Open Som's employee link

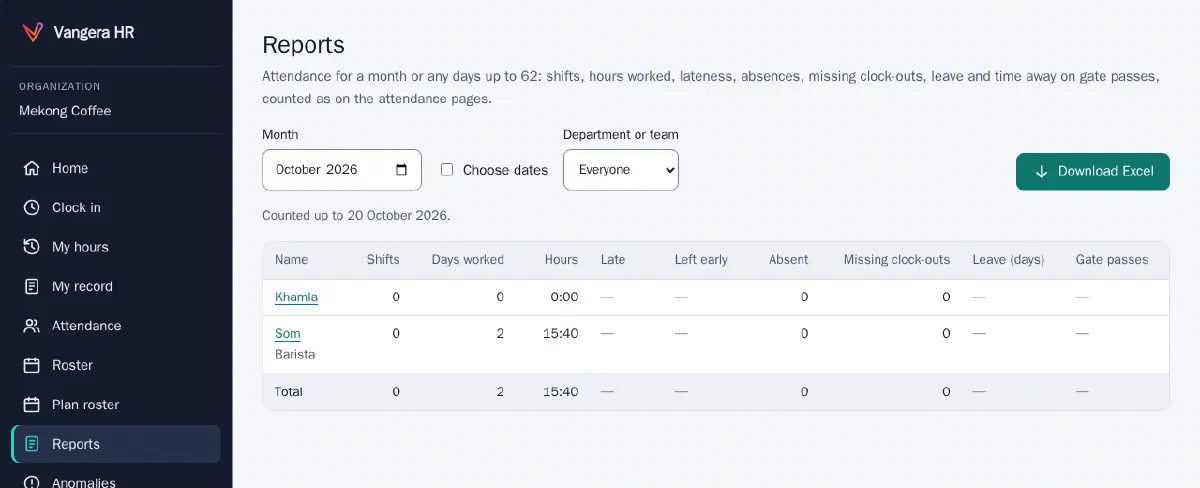pos(288,334)
